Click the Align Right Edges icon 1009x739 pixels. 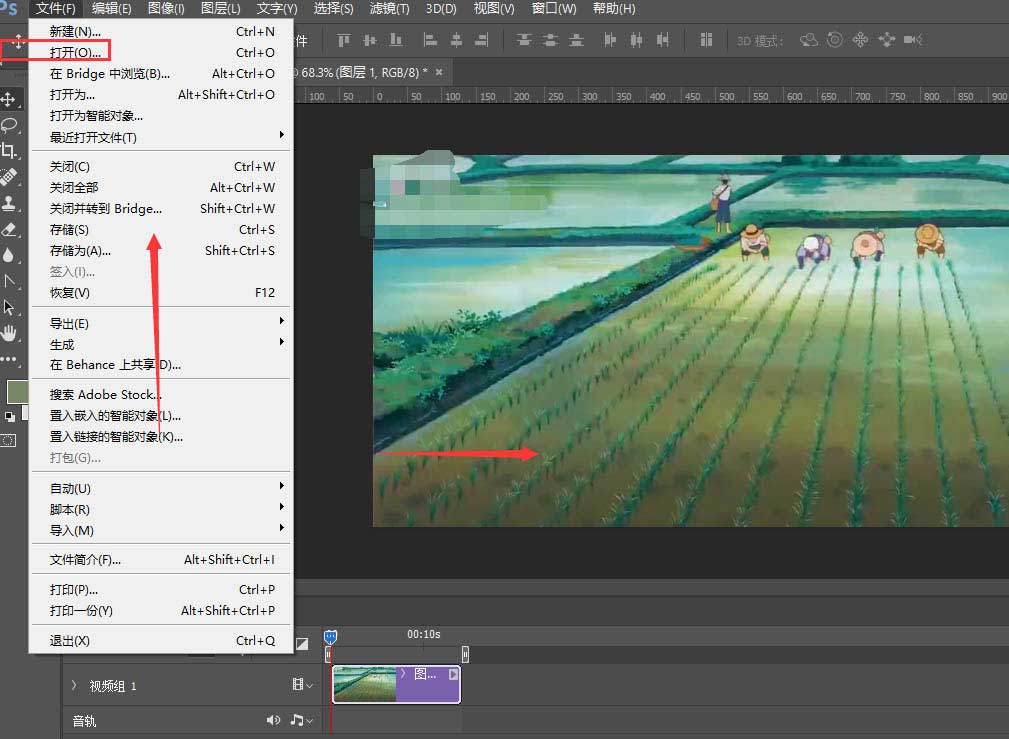coord(481,41)
